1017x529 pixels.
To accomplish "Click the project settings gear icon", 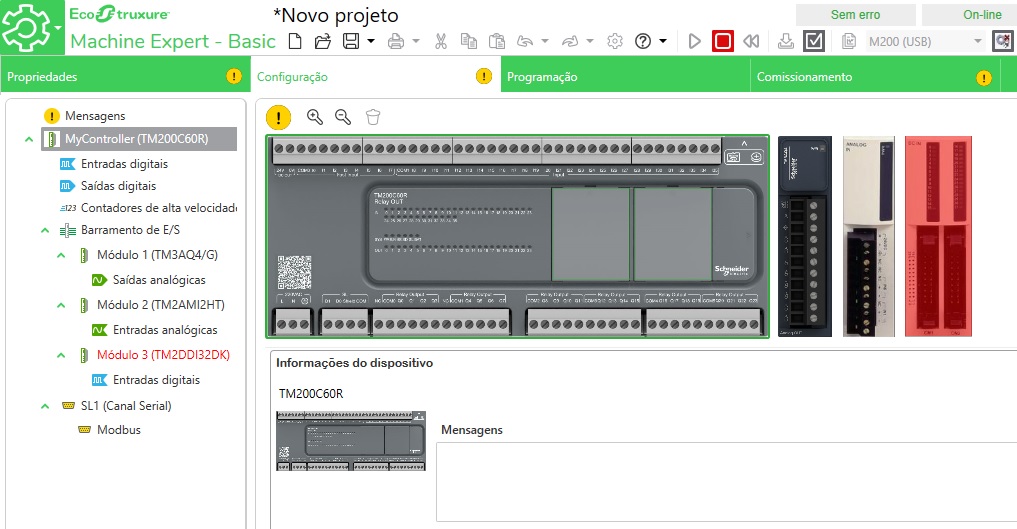I will click(615, 41).
